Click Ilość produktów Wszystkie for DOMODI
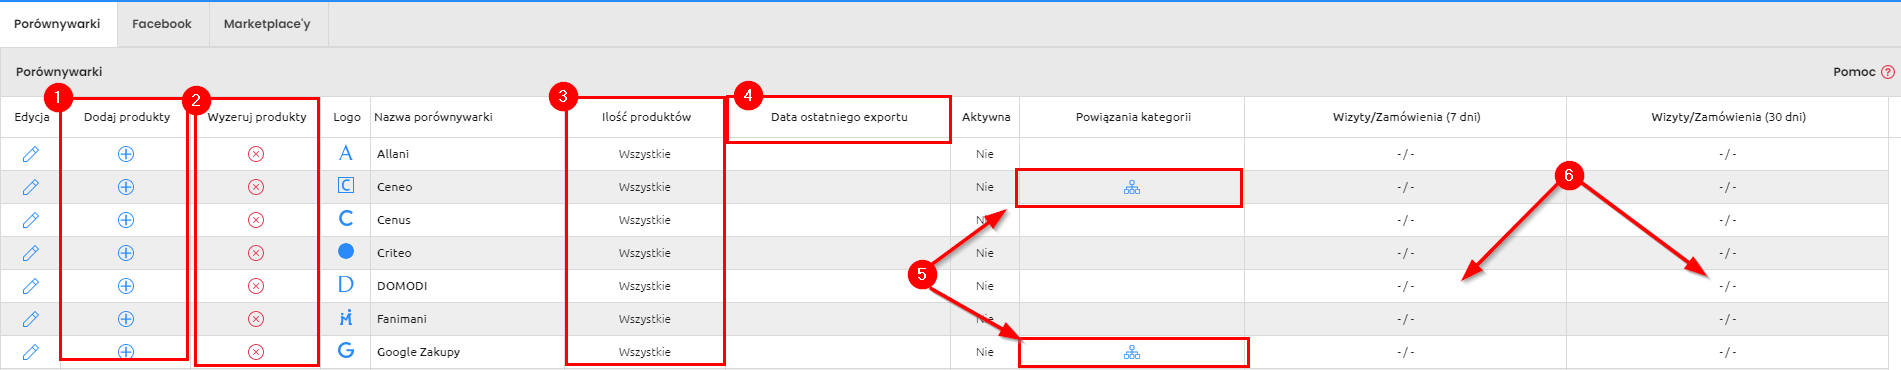This screenshot has width=1901, height=370. tap(645, 286)
